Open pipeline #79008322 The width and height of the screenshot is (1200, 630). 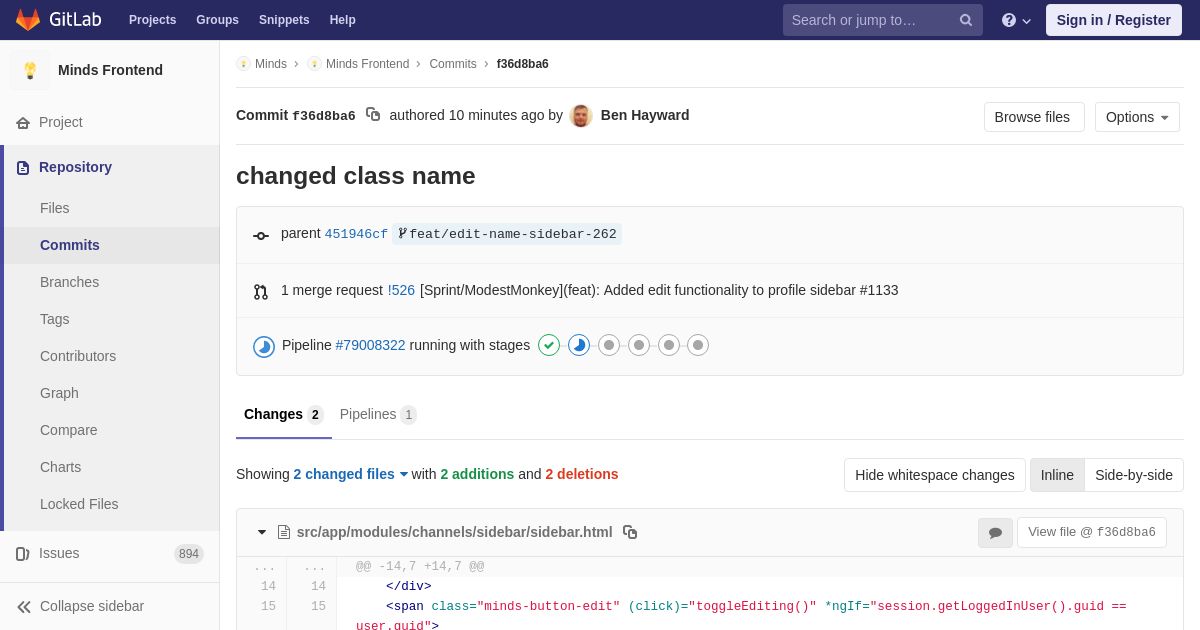371,345
